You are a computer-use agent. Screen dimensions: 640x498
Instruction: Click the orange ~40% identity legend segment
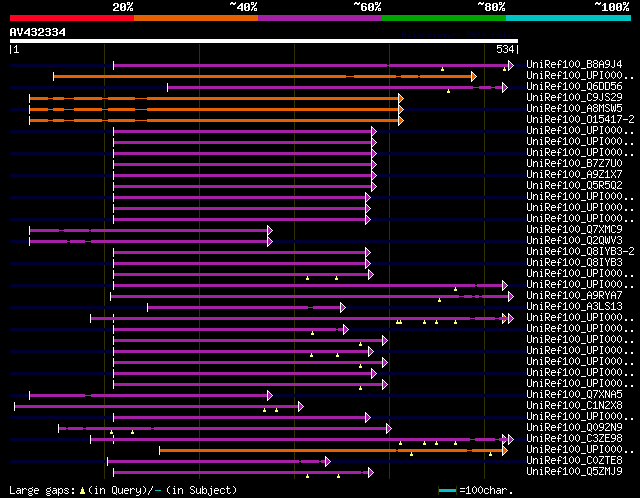[196, 18]
